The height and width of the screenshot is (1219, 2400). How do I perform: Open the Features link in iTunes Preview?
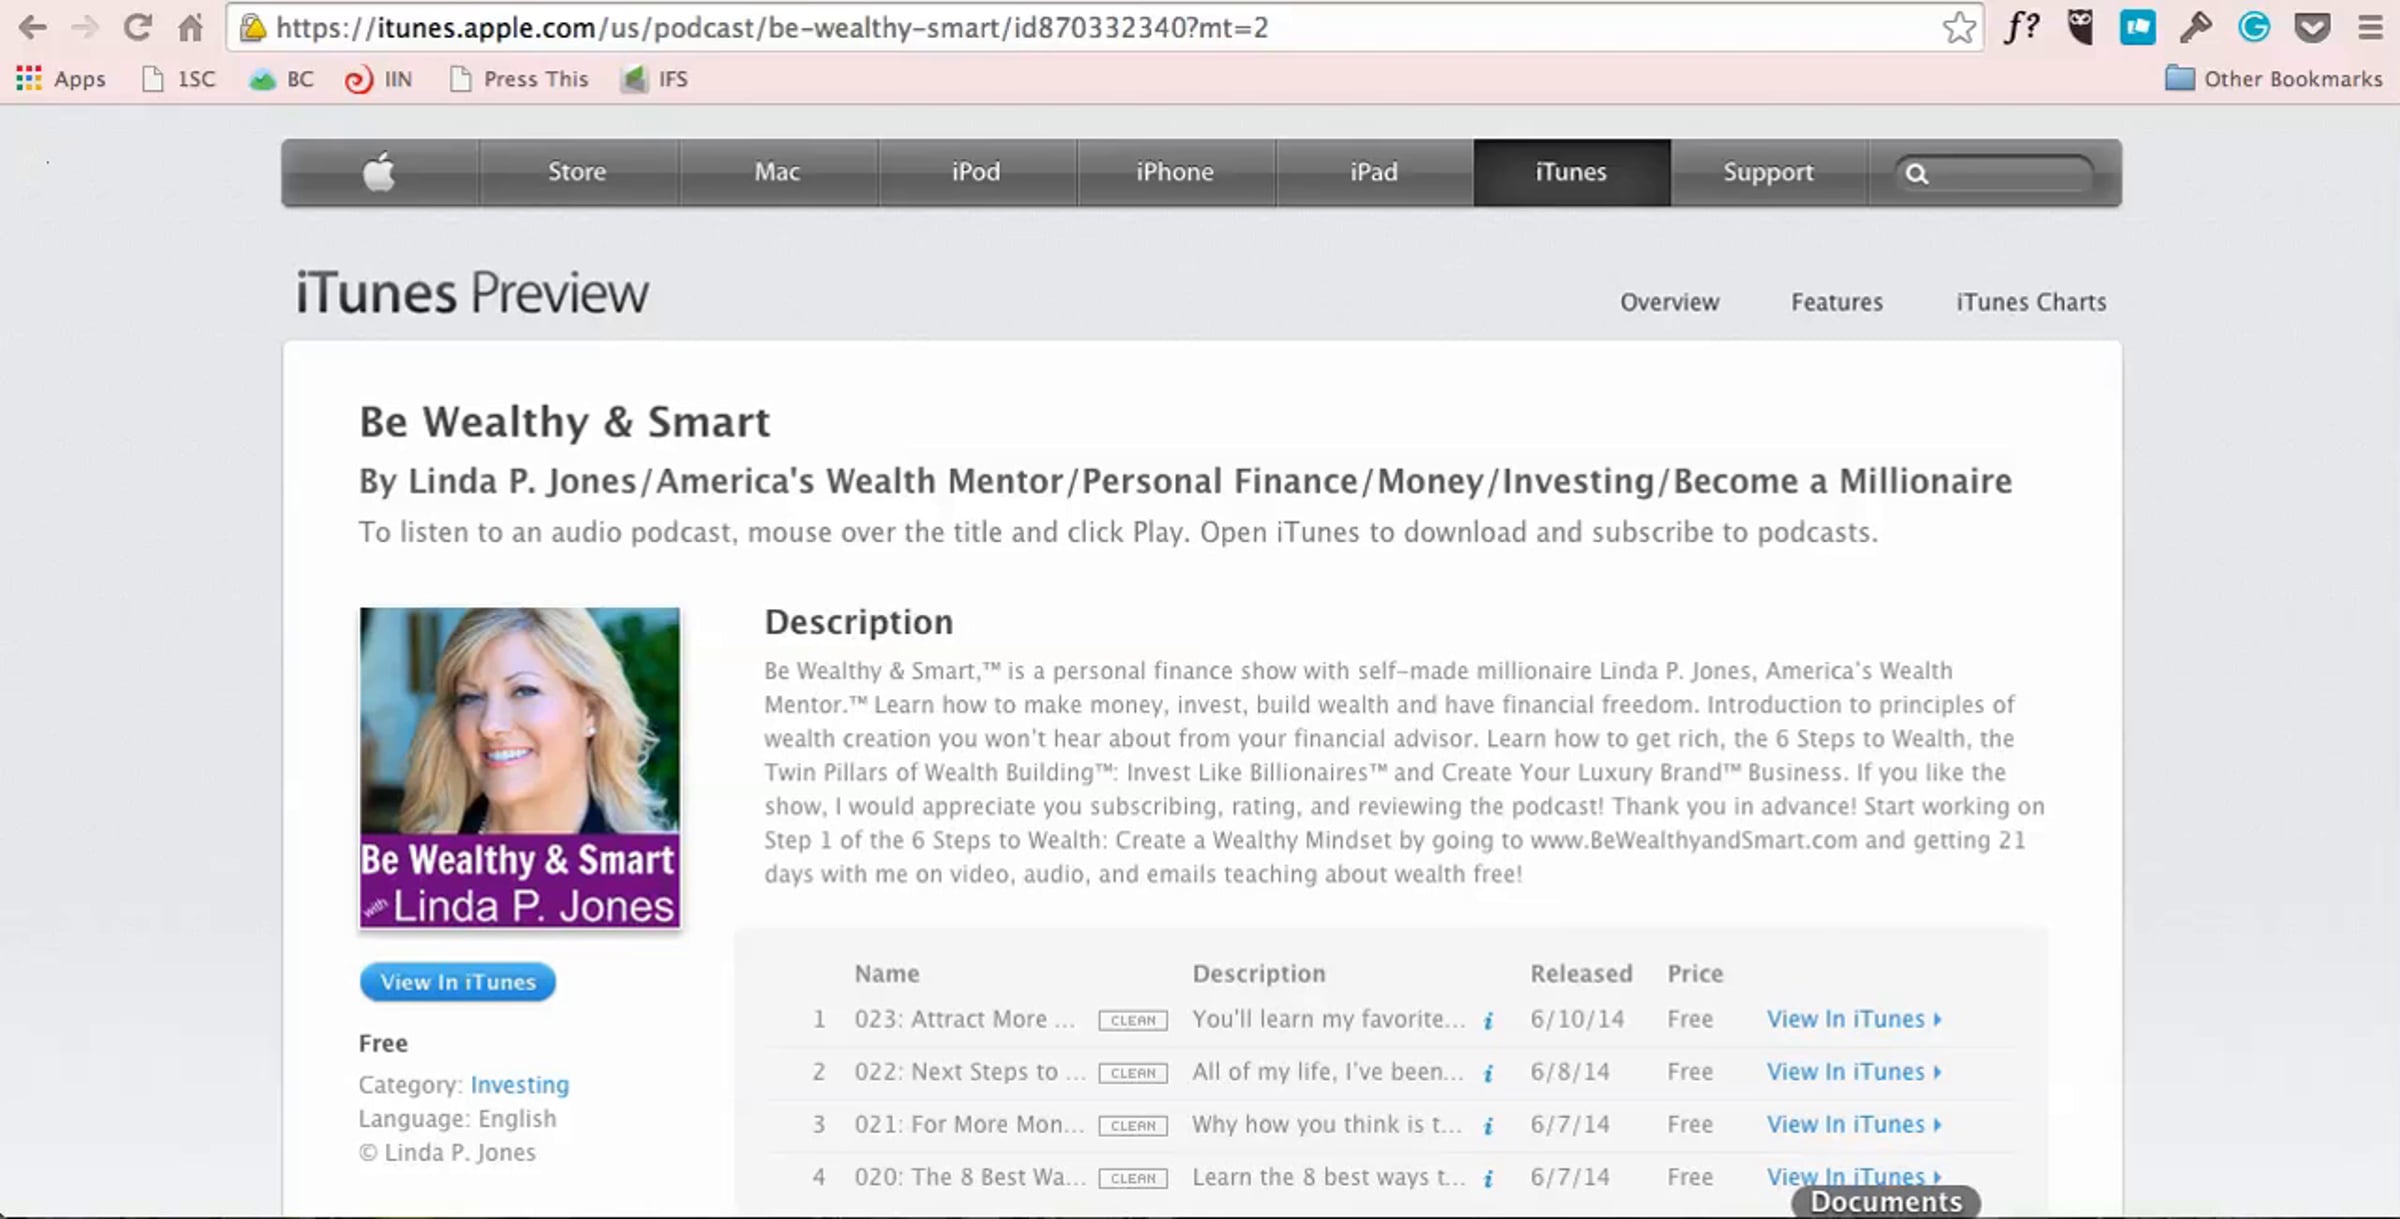click(x=1837, y=302)
